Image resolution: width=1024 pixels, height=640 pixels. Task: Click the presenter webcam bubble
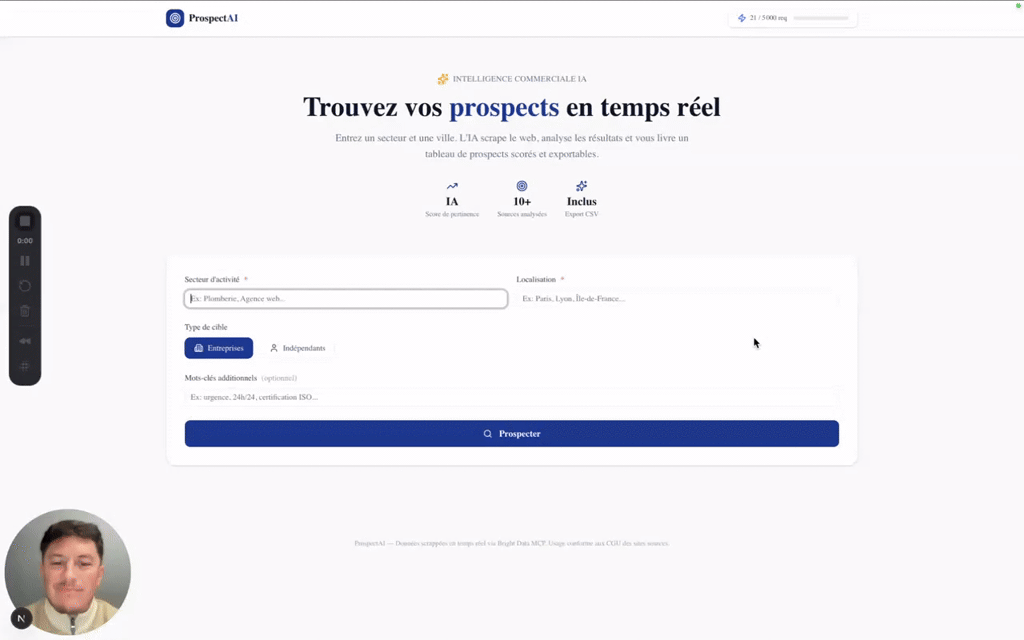pos(68,572)
